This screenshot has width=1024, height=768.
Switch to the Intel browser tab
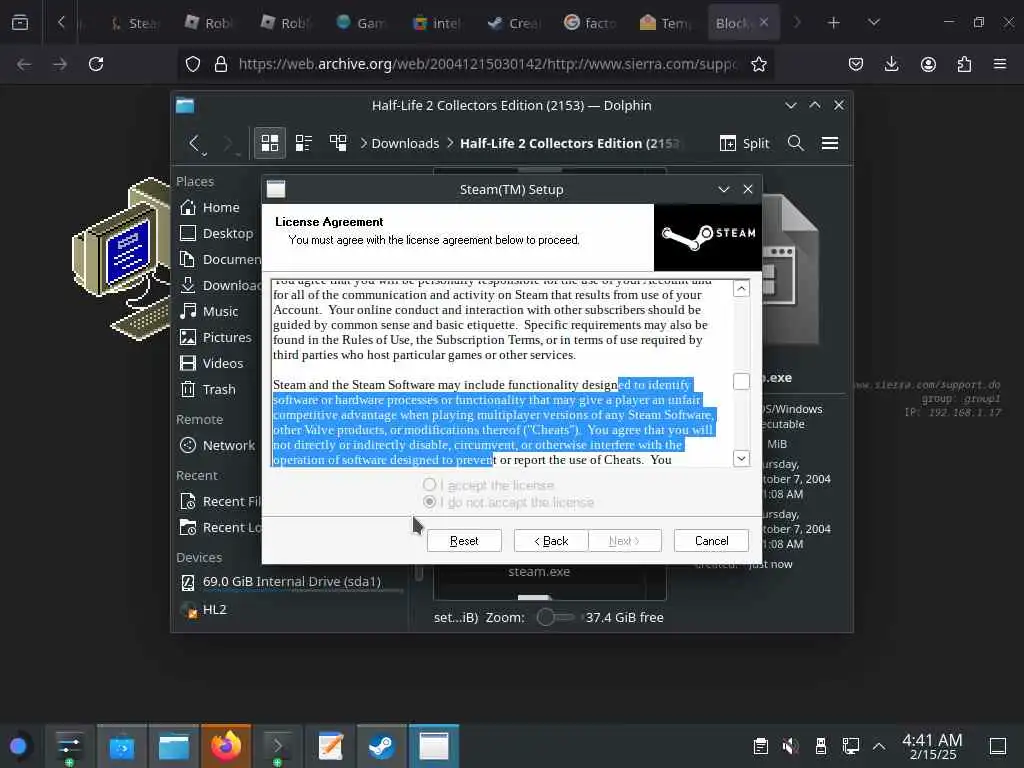[x=438, y=23]
